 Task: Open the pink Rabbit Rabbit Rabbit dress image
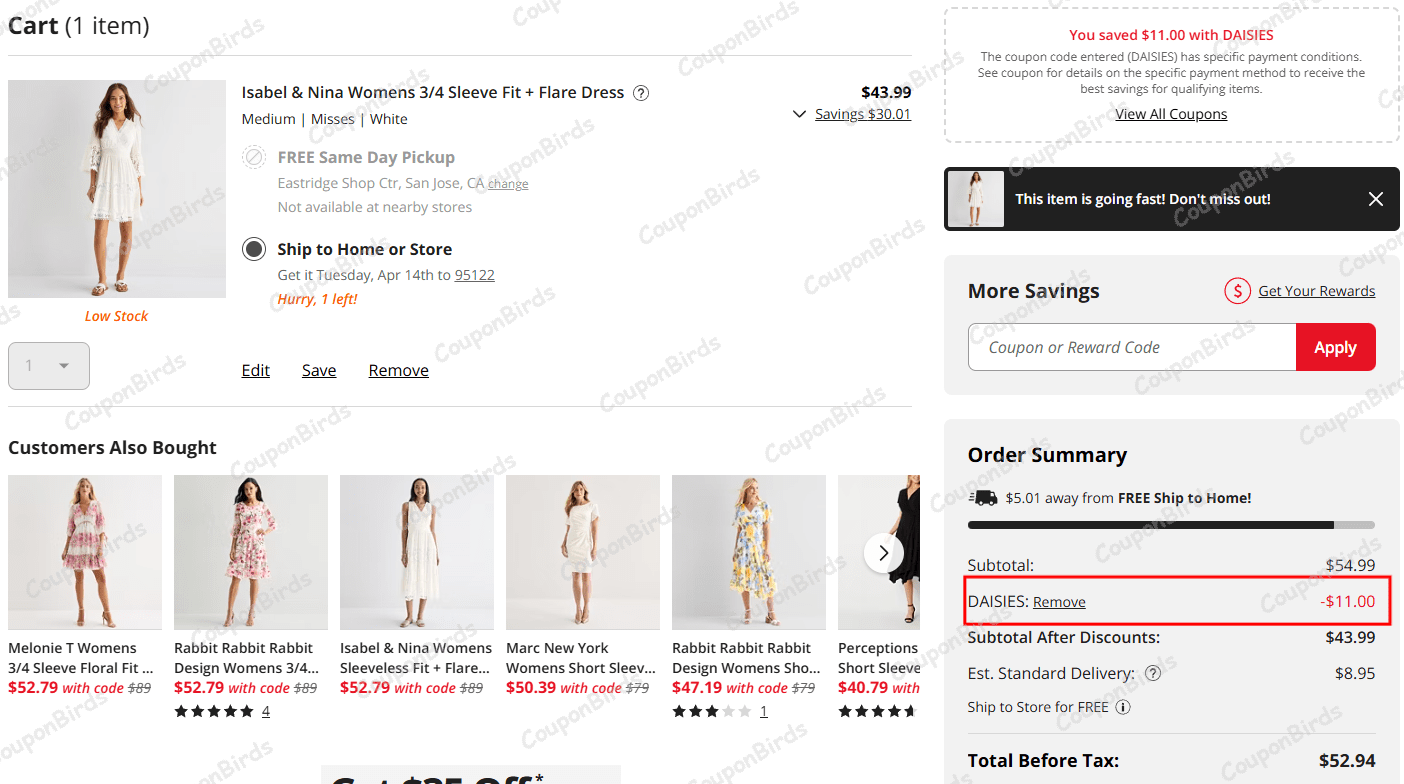tap(251, 552)
